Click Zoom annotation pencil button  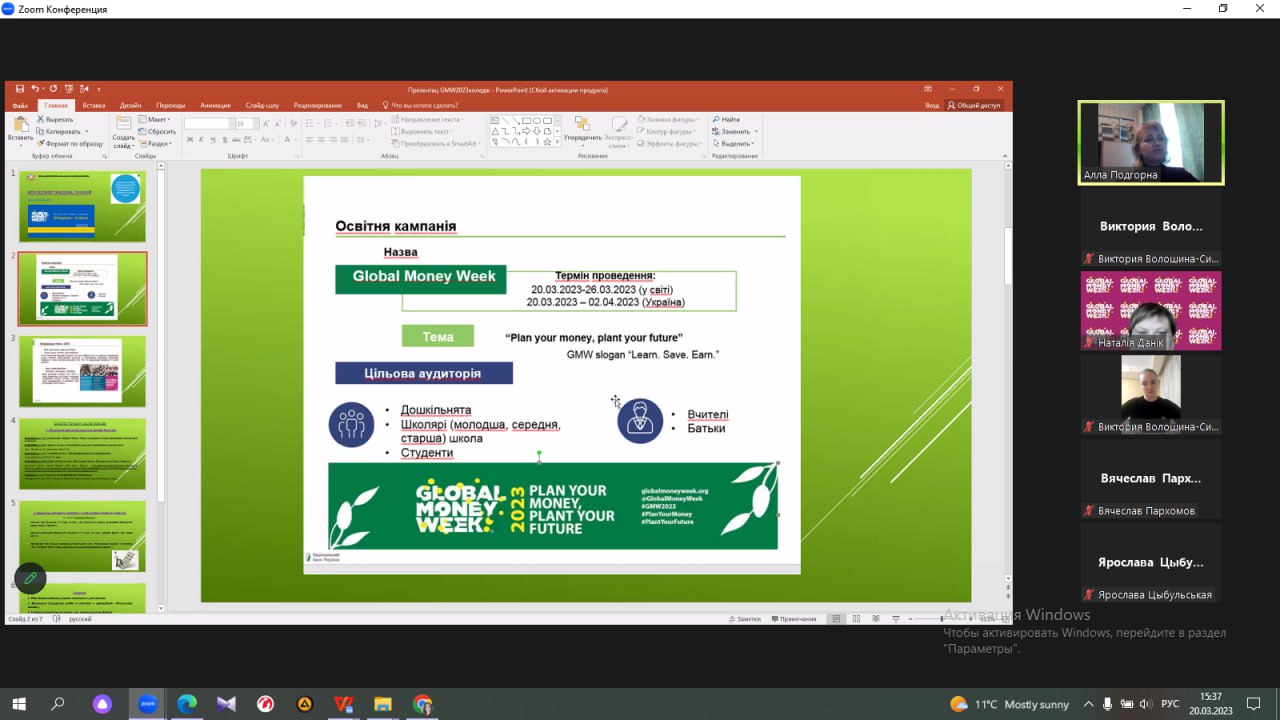point(30,578)
